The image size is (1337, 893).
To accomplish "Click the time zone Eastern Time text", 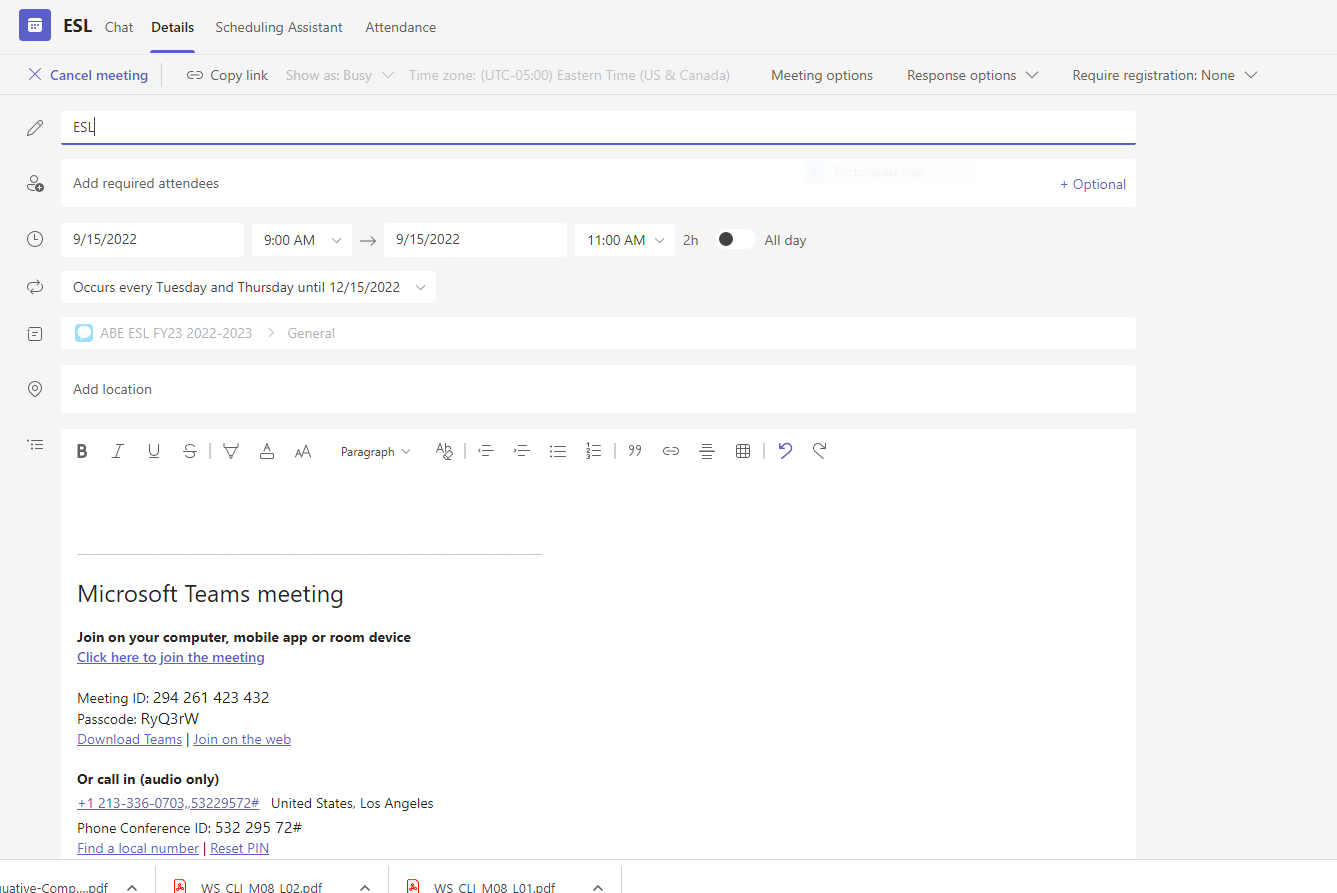I will point(569,75).
